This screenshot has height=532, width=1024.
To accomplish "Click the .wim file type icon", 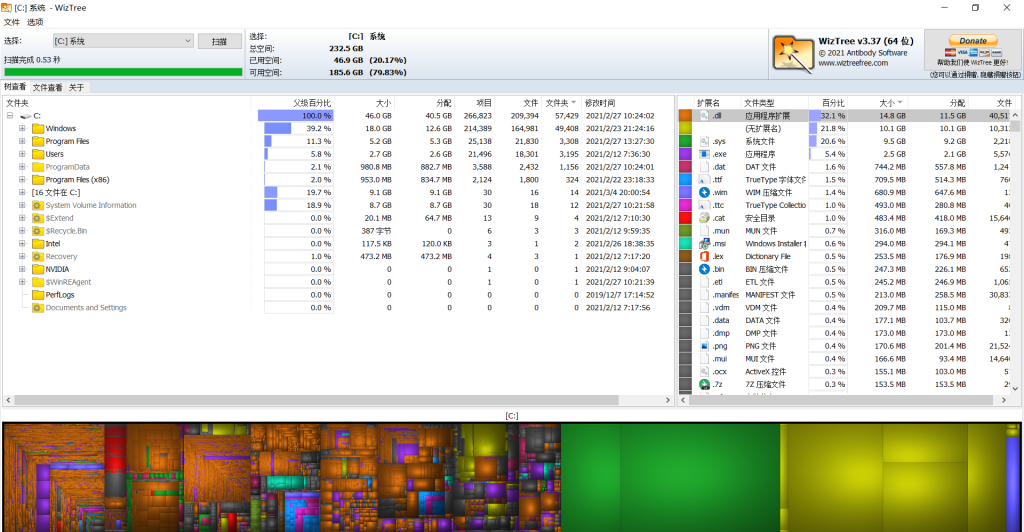I will tap(704, 193).
